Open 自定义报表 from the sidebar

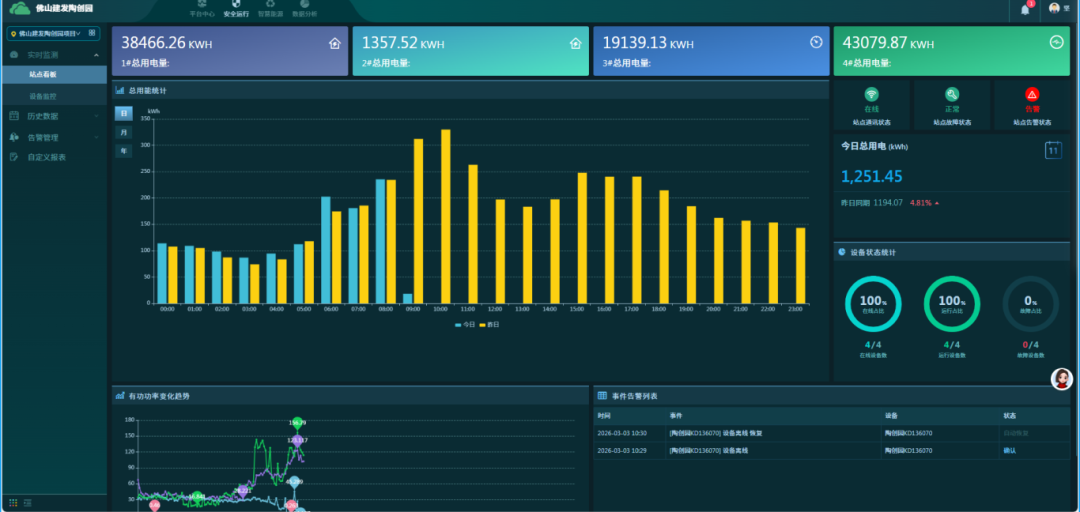point(46,157)
